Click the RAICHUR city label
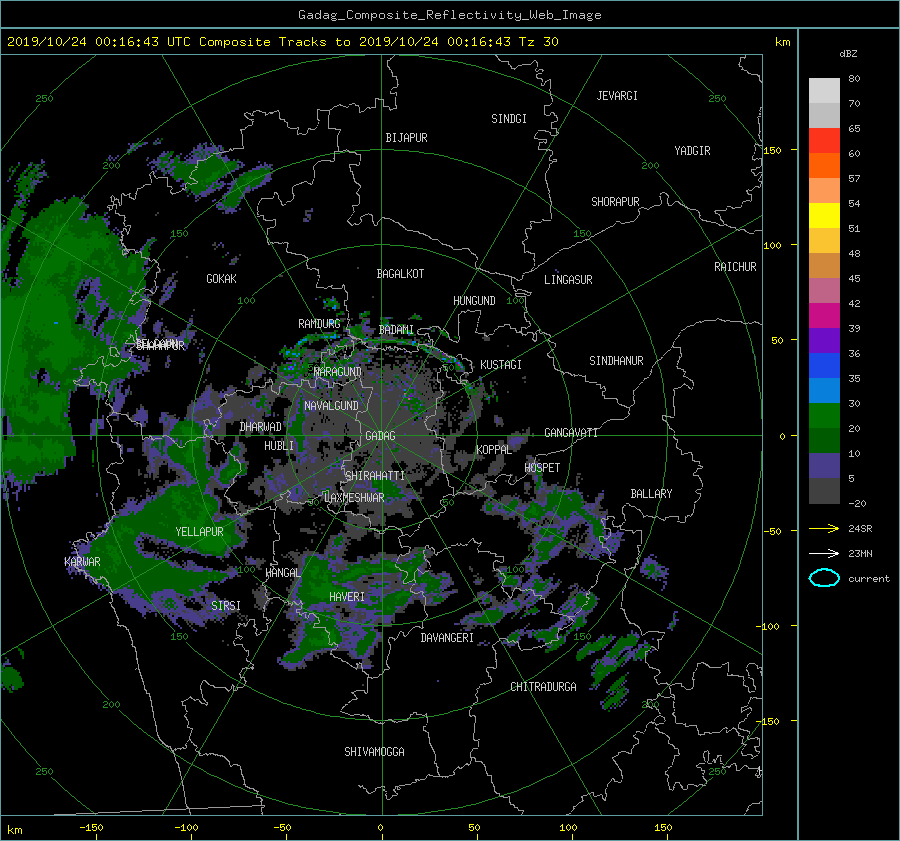The width and height of the screenshot is (900, 841). pos(735,267)
